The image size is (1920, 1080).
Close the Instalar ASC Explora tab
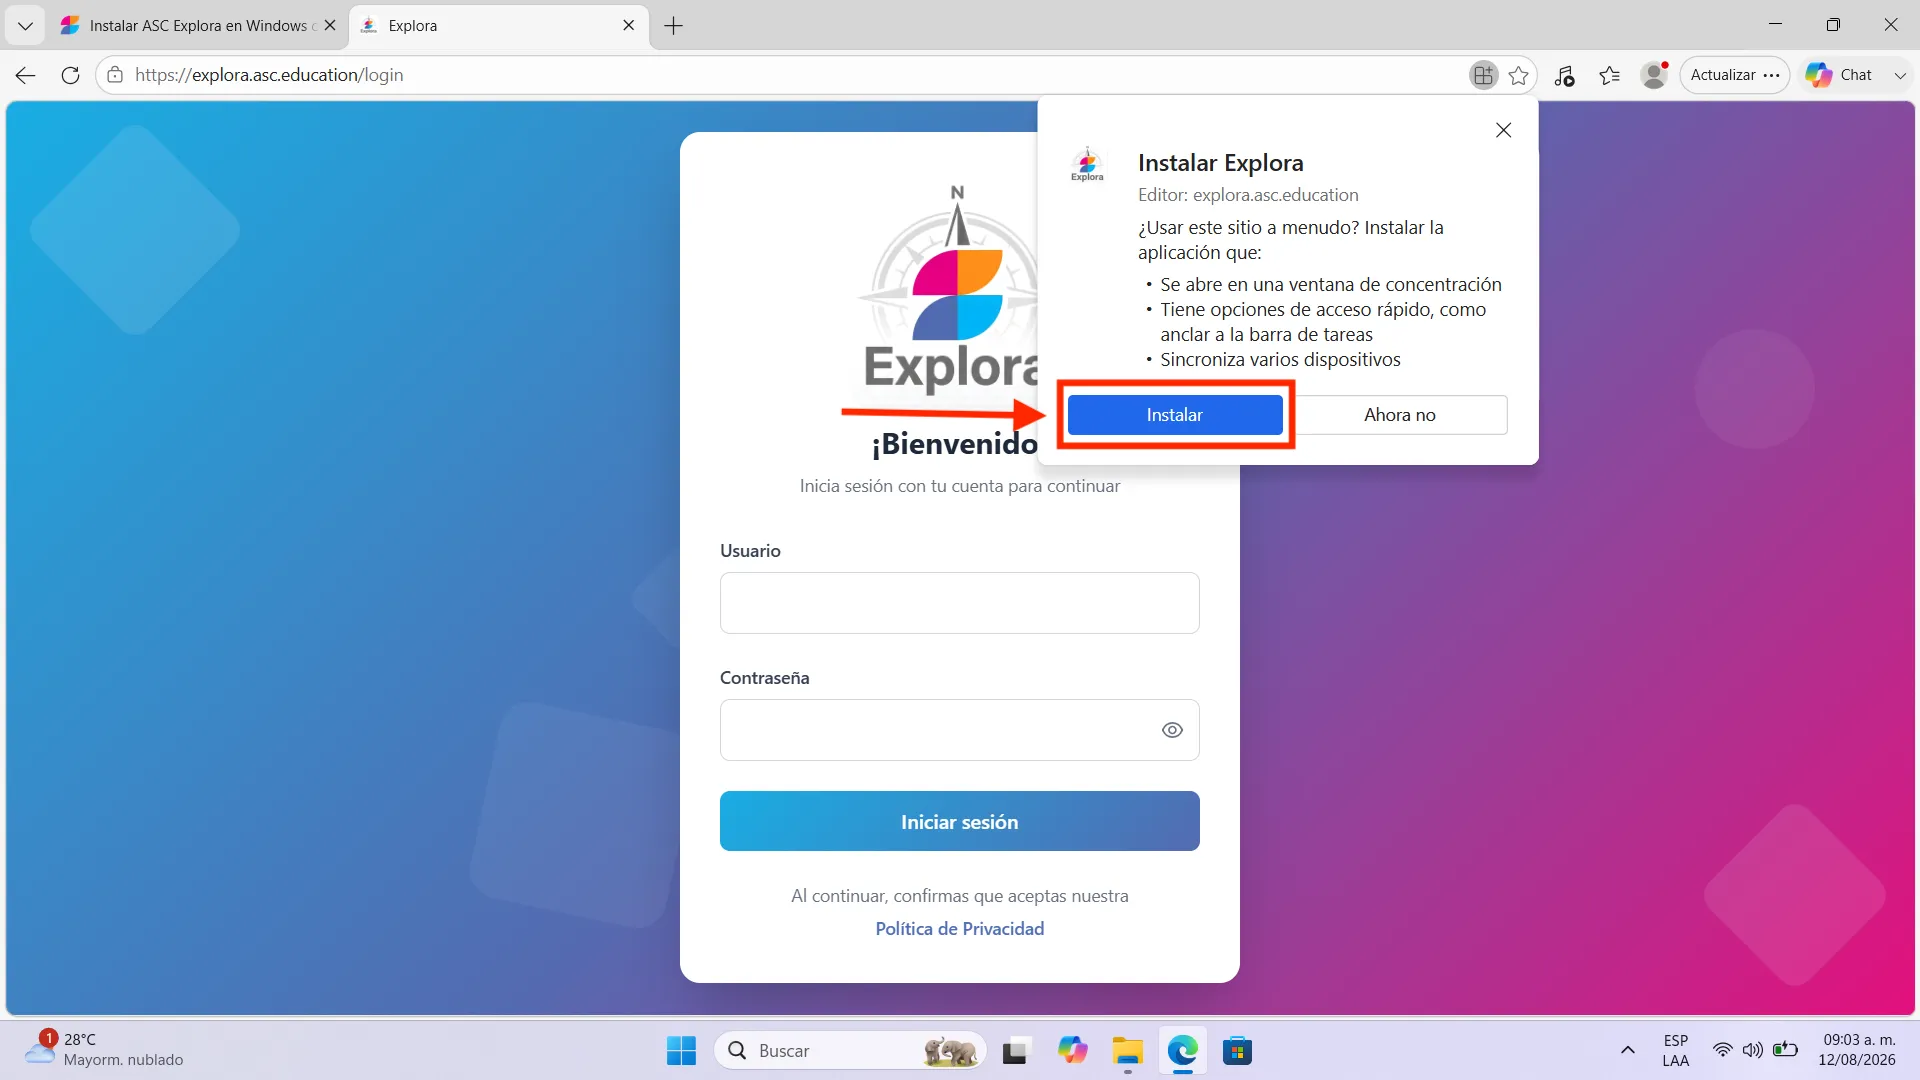point(330,26)
